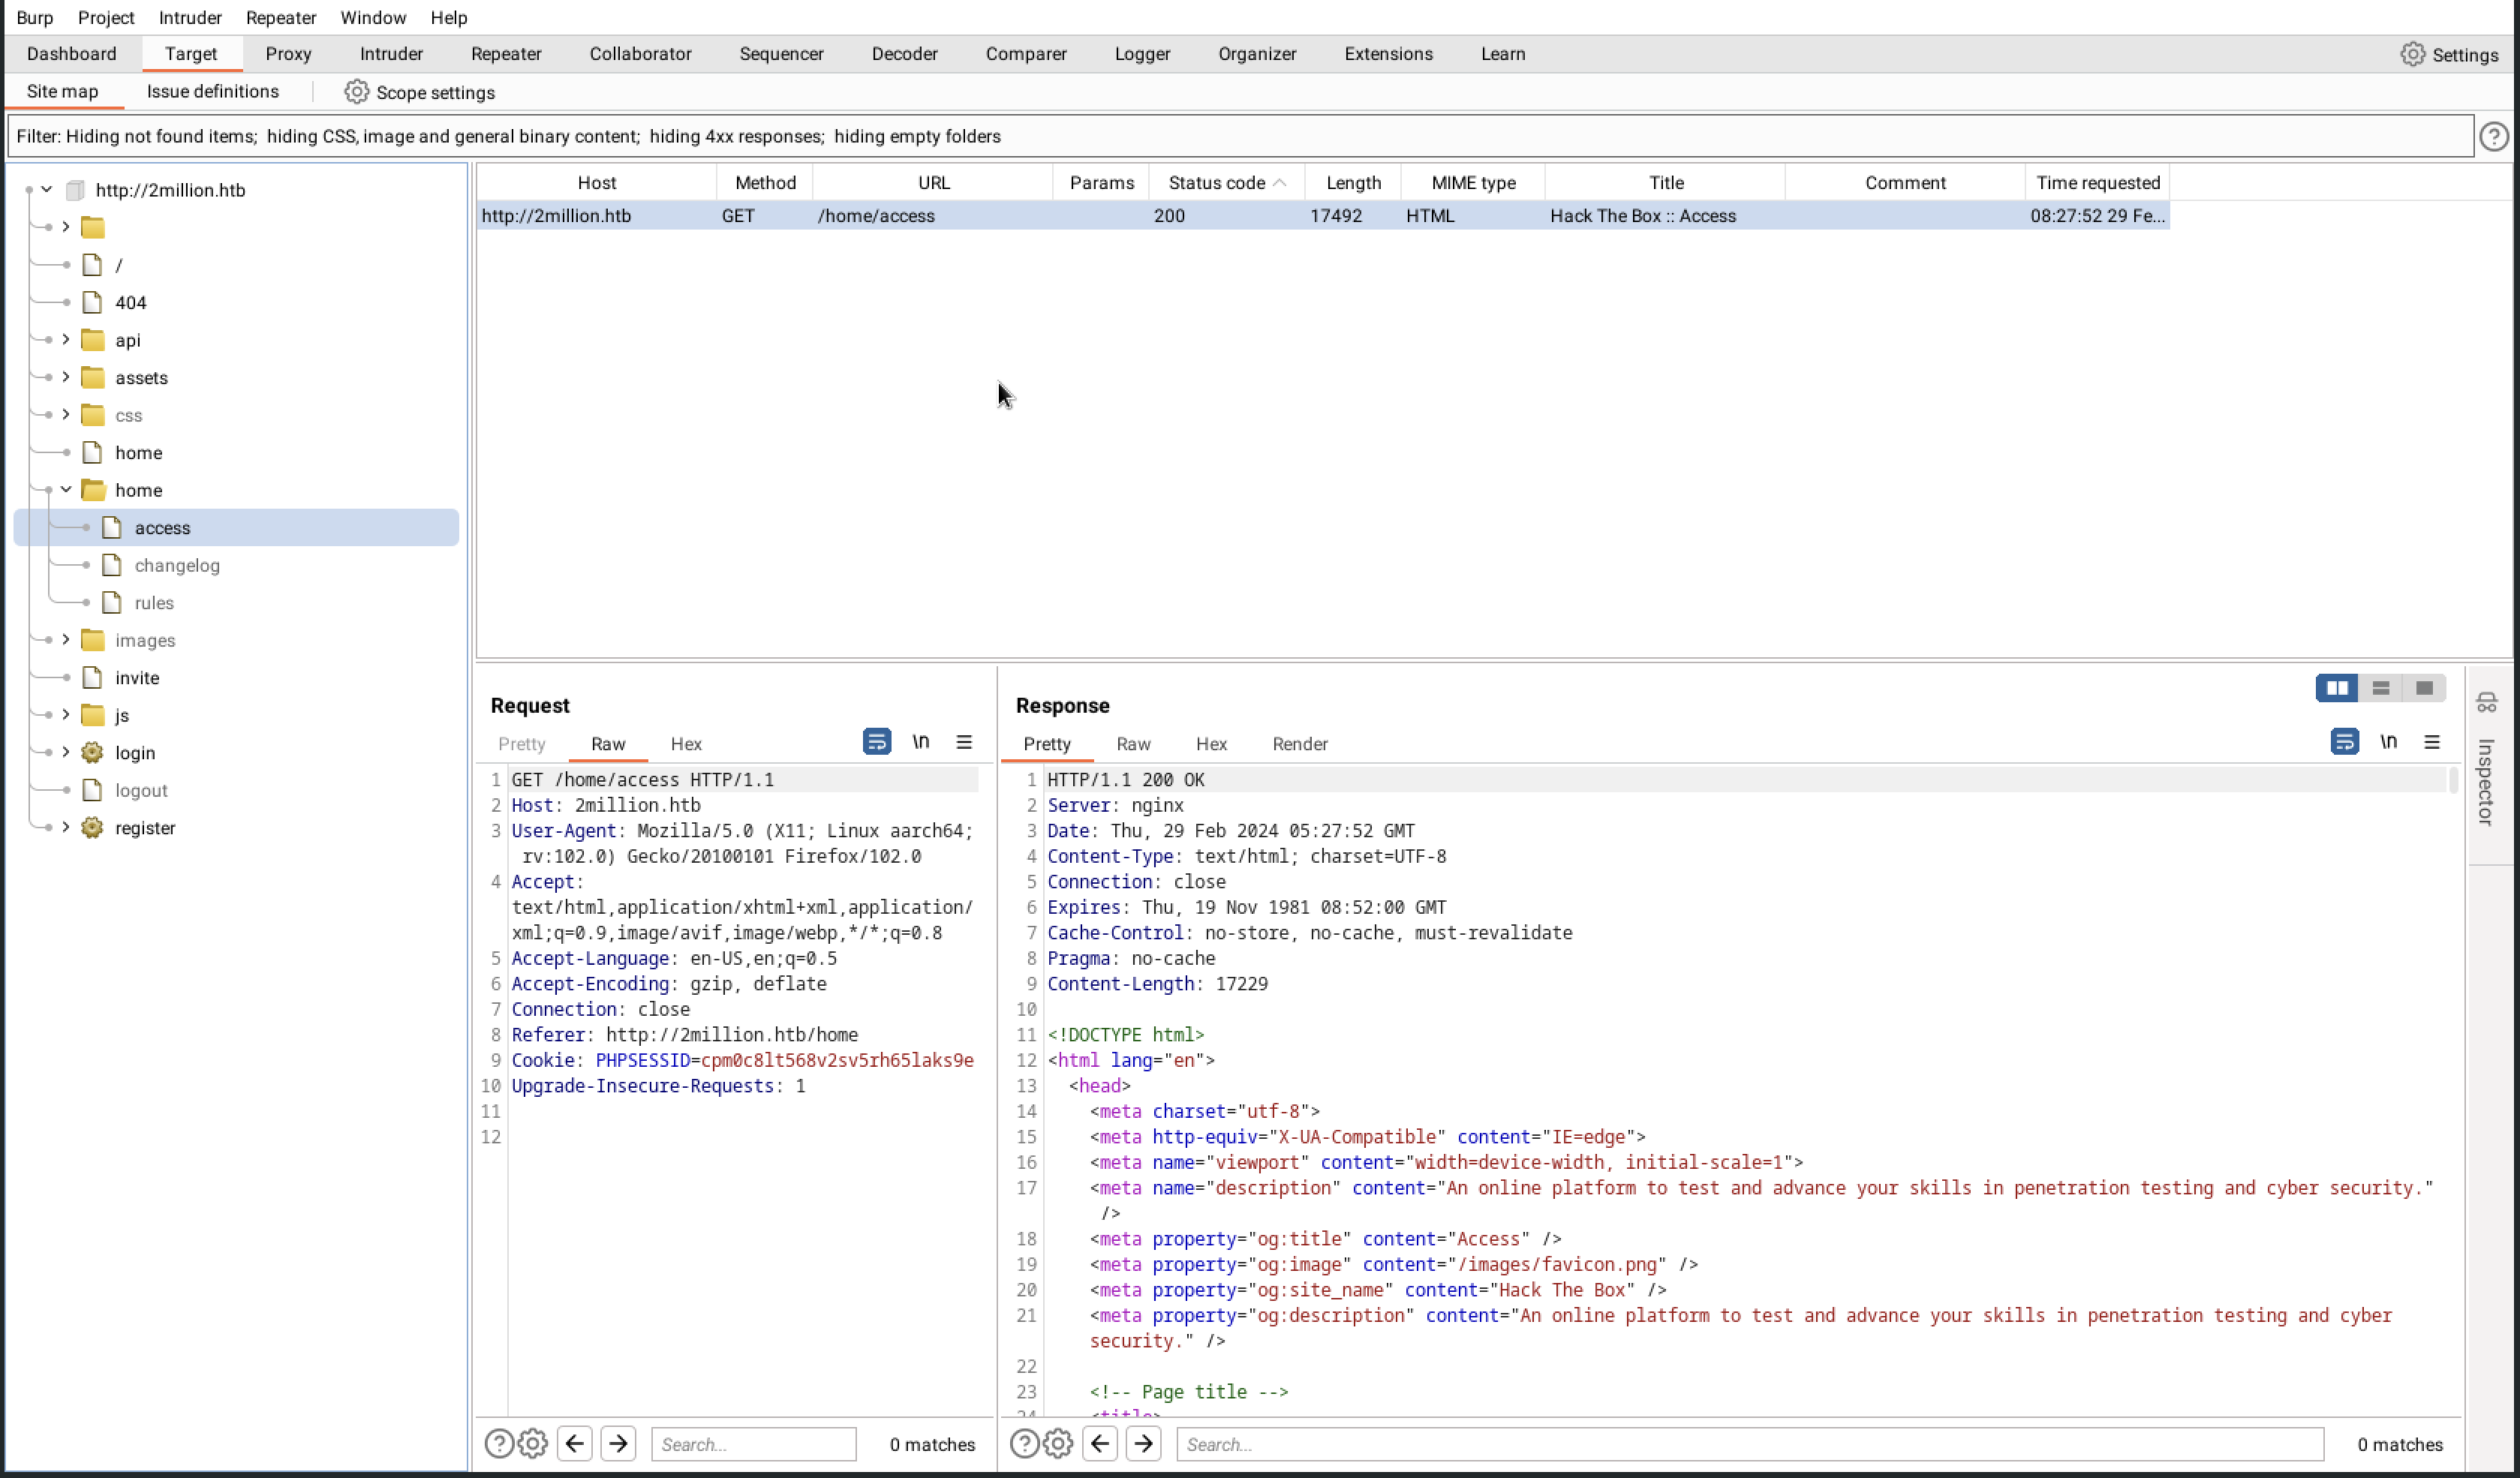Switch Response view to Raw tab
The image size is (2520, 1478).
pos(1133,744)
